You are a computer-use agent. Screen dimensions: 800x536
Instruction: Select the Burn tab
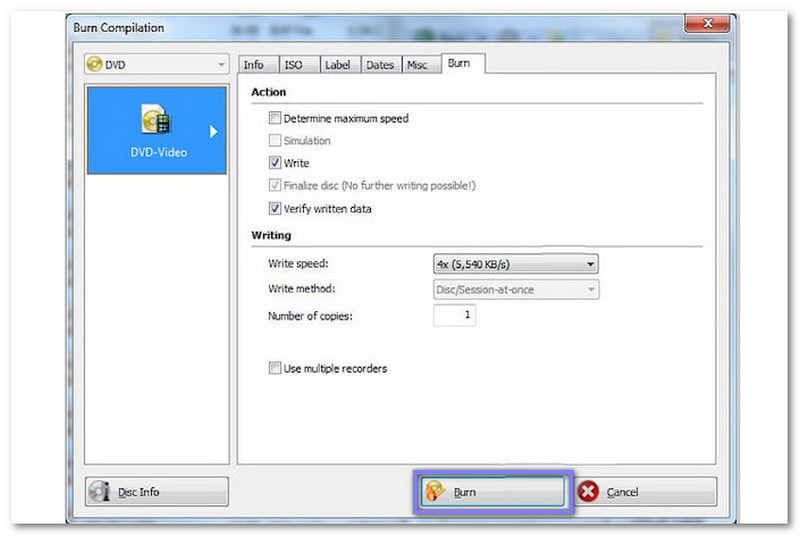tap(463, 63)
